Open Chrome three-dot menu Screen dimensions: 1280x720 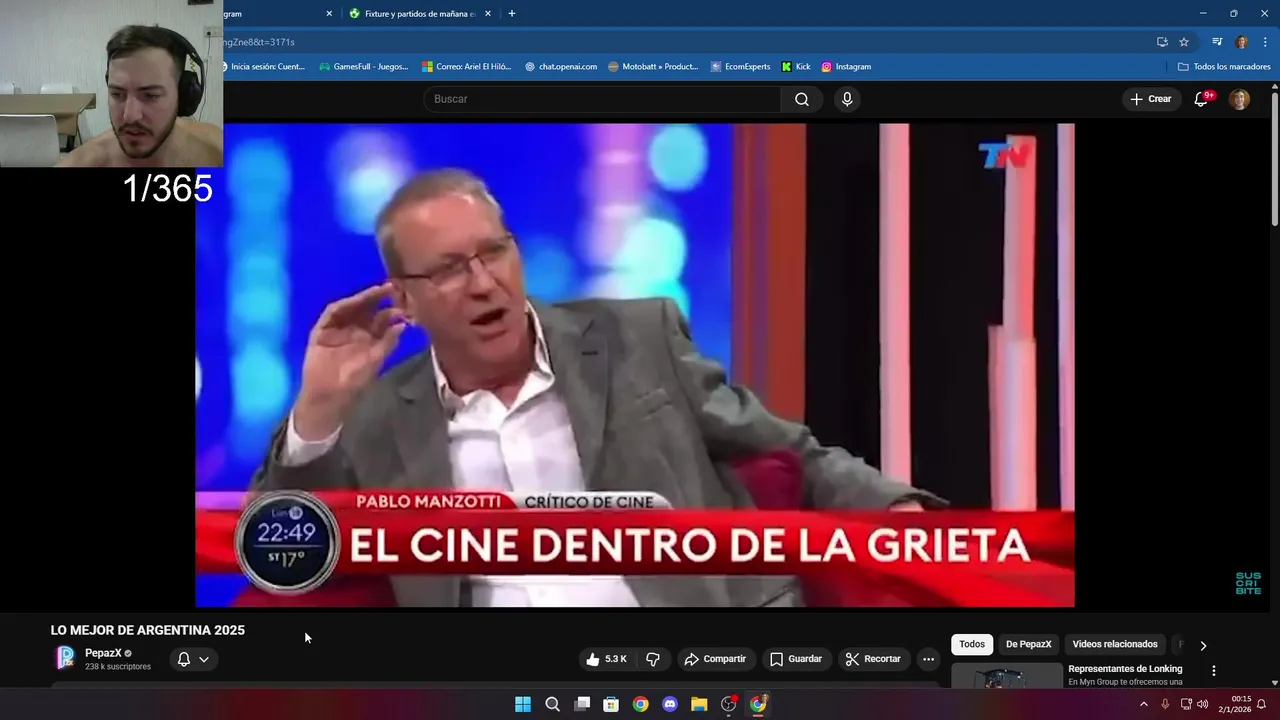[1265, 42]
